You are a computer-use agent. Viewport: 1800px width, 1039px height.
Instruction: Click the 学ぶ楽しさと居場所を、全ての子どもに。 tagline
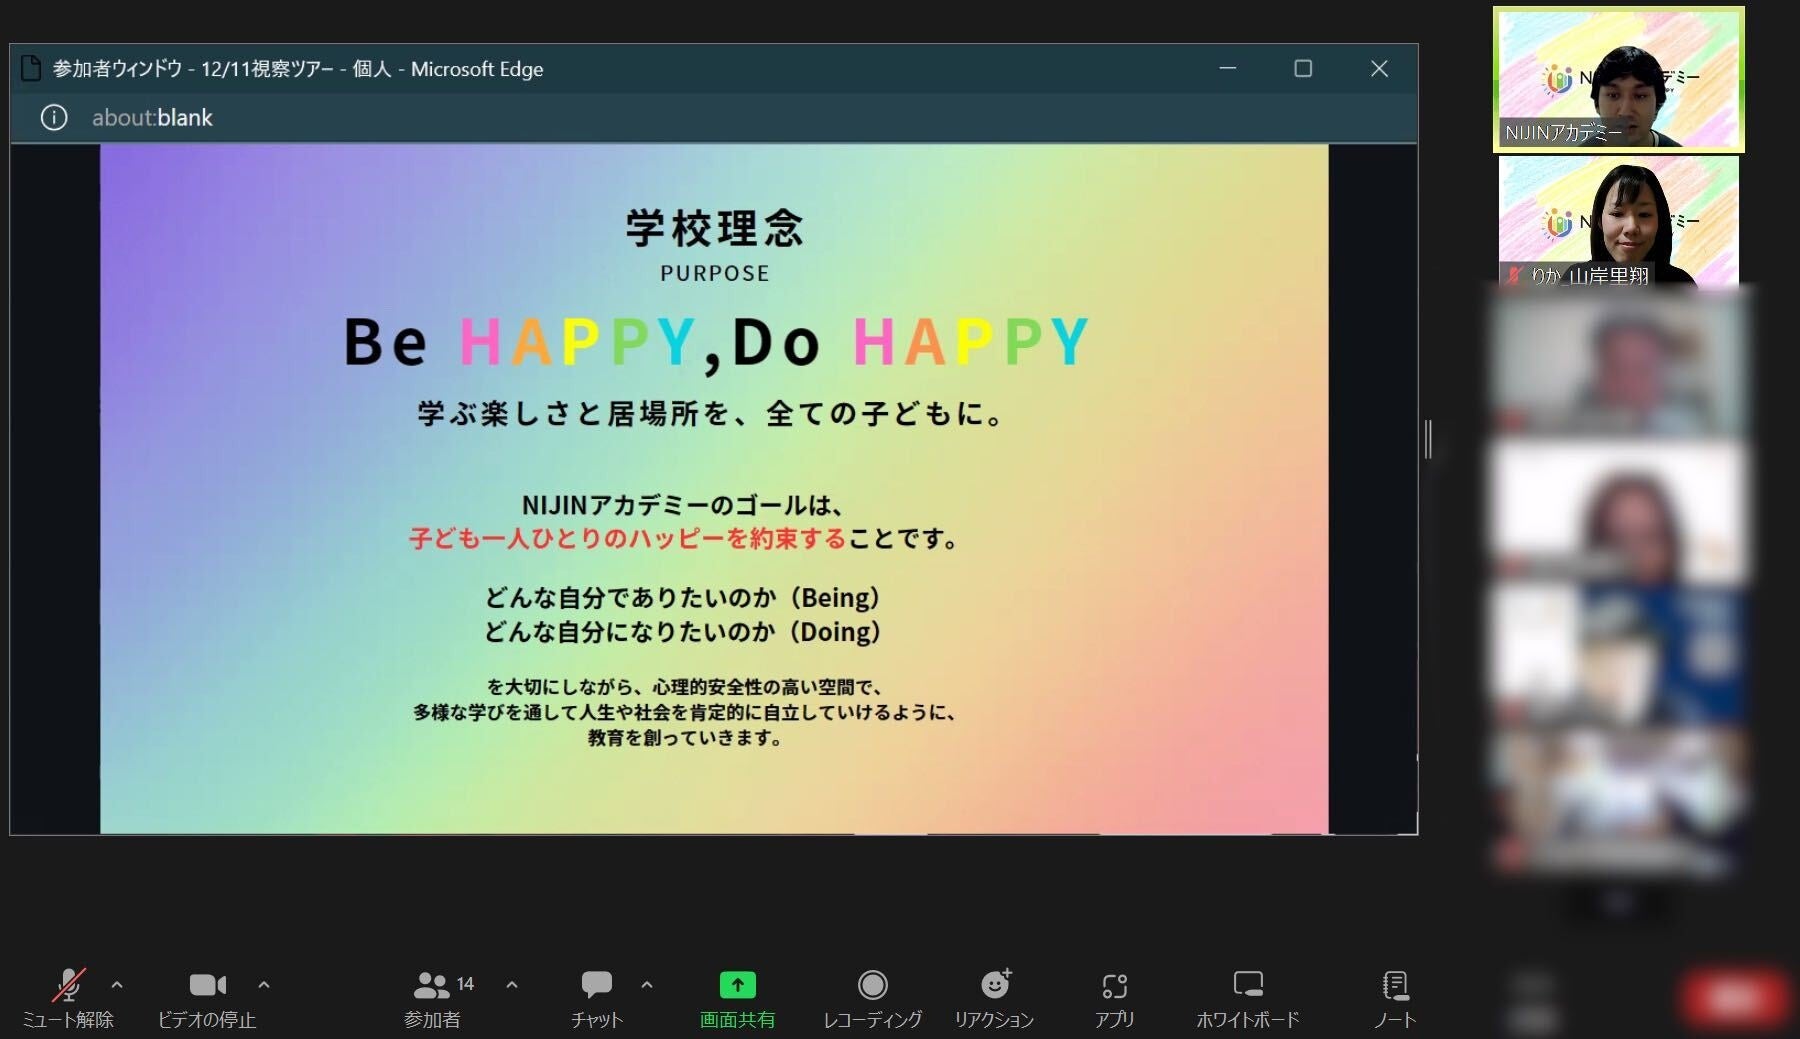(x=712, y=414)
